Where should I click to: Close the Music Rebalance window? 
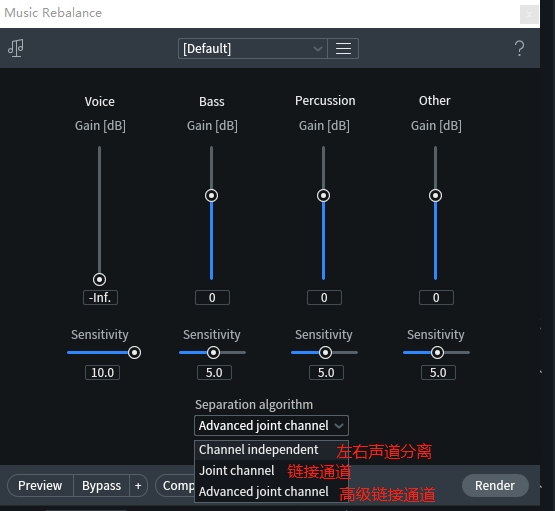[x=529, y=15]
